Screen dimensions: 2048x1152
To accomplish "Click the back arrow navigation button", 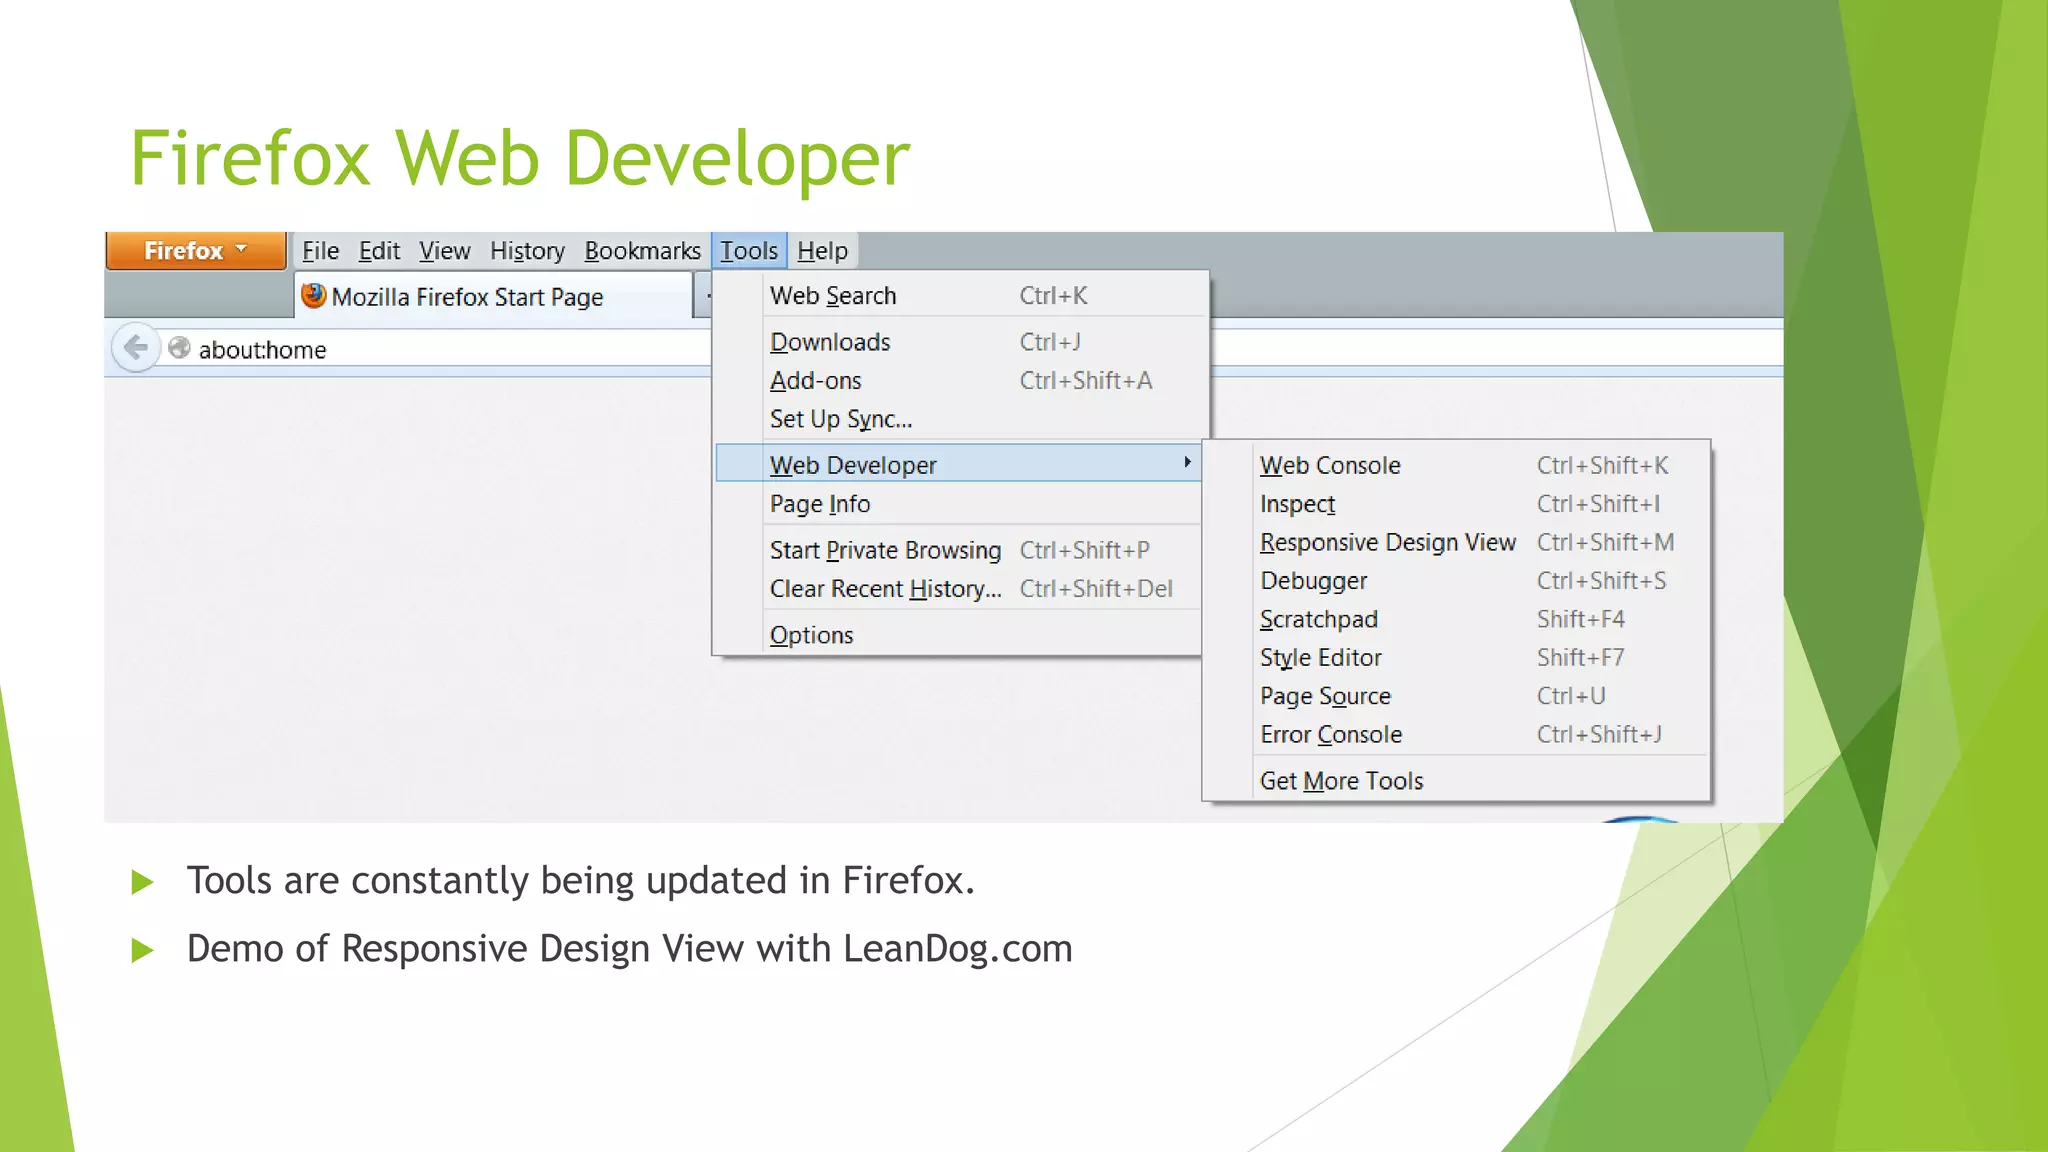I will click(135, 348).
